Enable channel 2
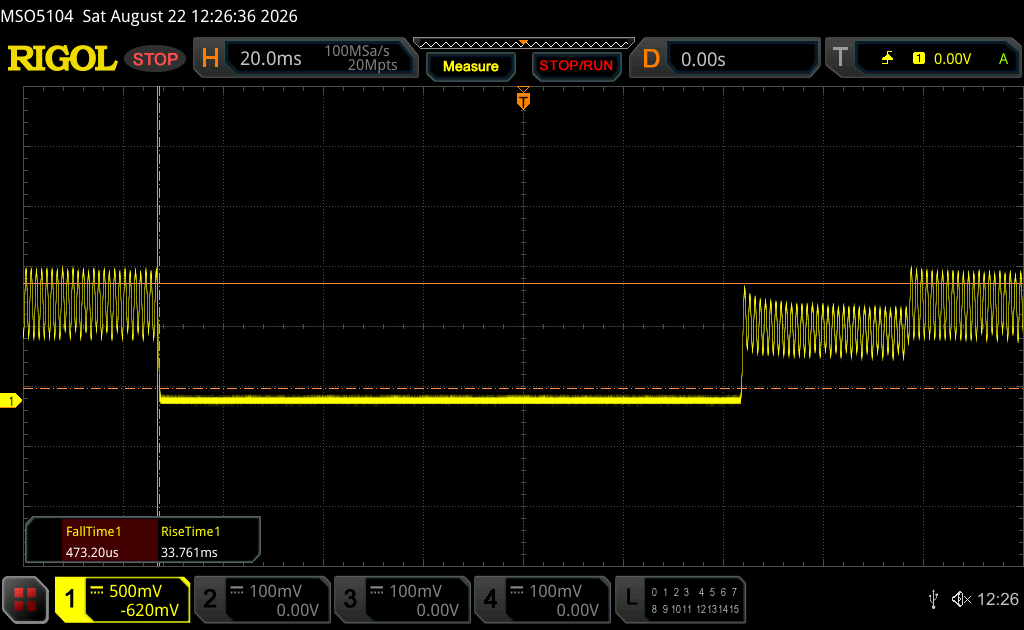 210,599
